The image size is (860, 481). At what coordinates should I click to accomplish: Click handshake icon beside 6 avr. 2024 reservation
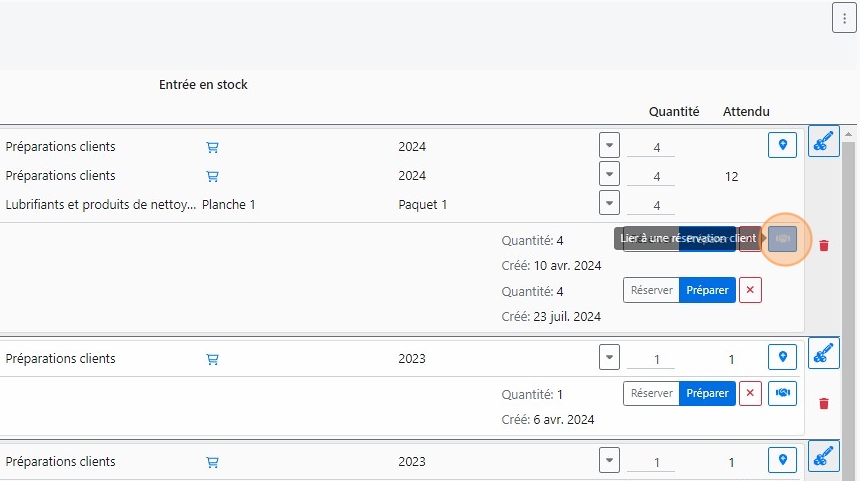(782, 393)
